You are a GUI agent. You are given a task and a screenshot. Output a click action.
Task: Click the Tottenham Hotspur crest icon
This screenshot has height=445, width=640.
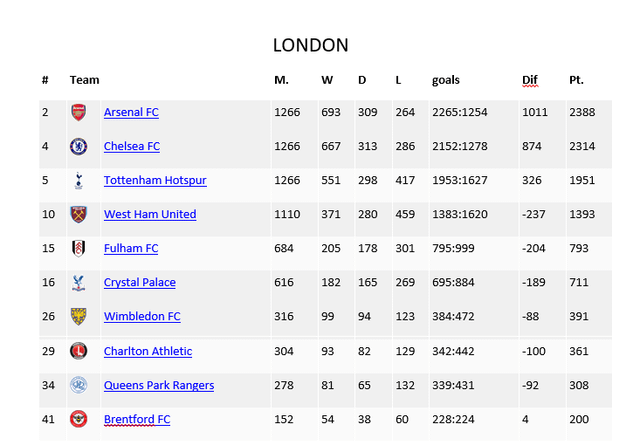click(x=79, y=180)
